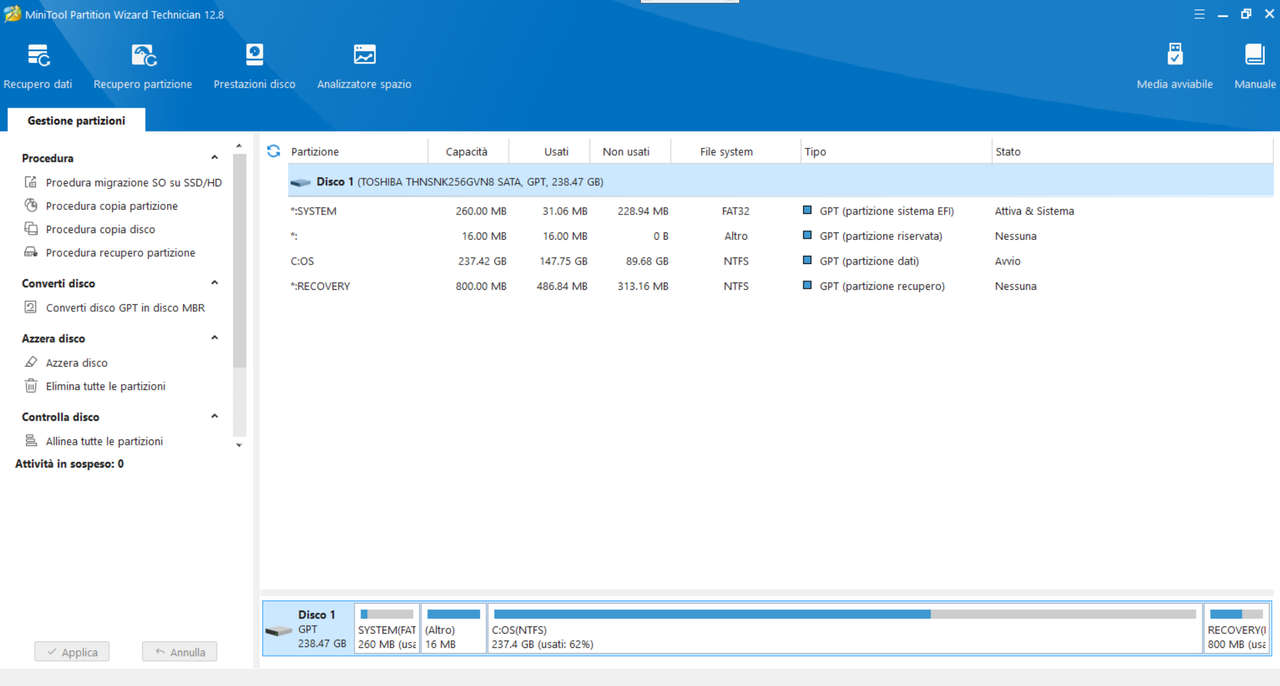
Task: Click the Applica button
Action: [x=71, y=652]
